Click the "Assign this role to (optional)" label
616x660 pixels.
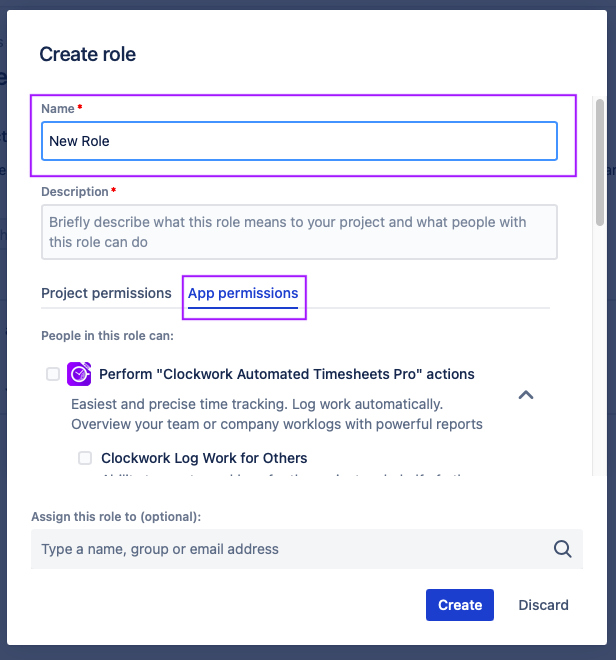[x=116, y=516]
